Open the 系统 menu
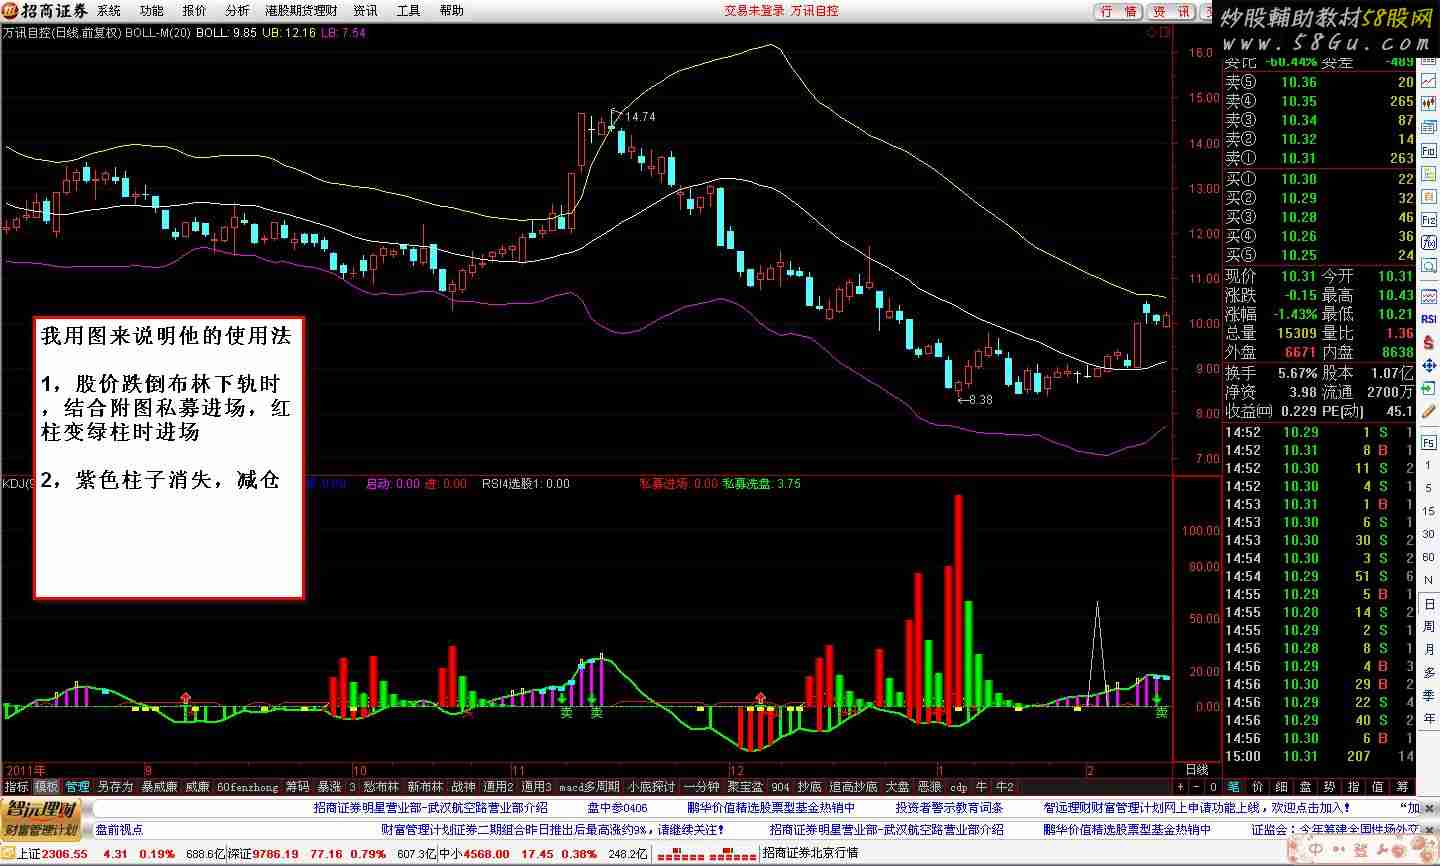The height and width of the screenshot is (866, 1440). pyautogui.click(x=109, y=11)
